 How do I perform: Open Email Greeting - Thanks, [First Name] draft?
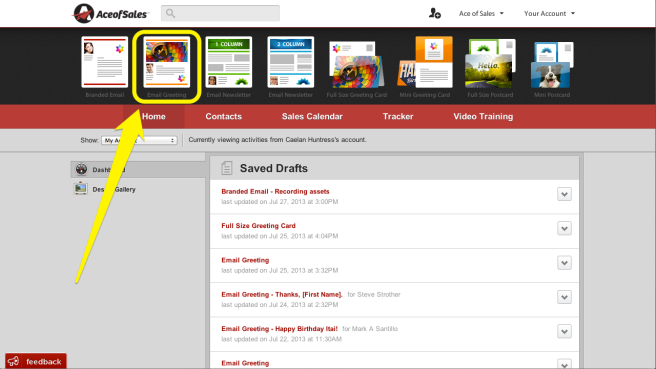point(282,294)
